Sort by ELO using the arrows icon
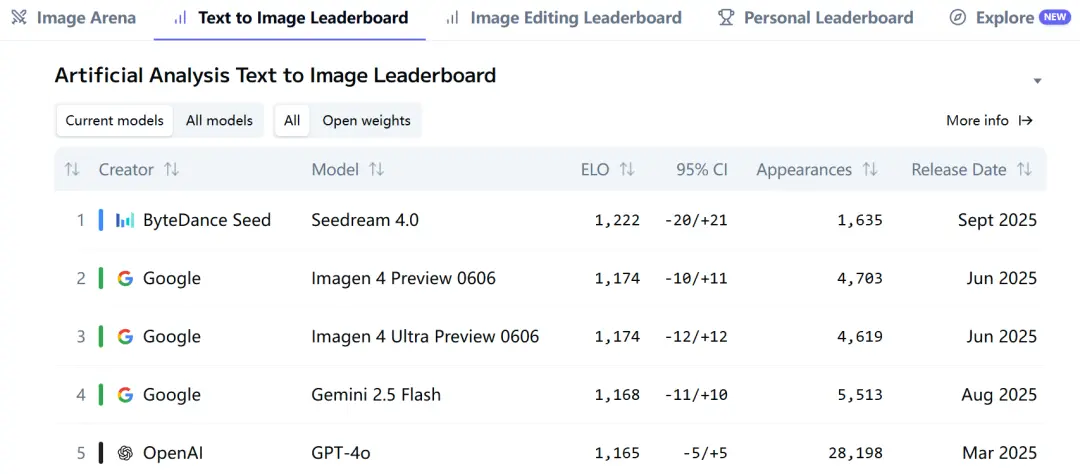This screenshot has height=474, width=1080. (627, 170)
